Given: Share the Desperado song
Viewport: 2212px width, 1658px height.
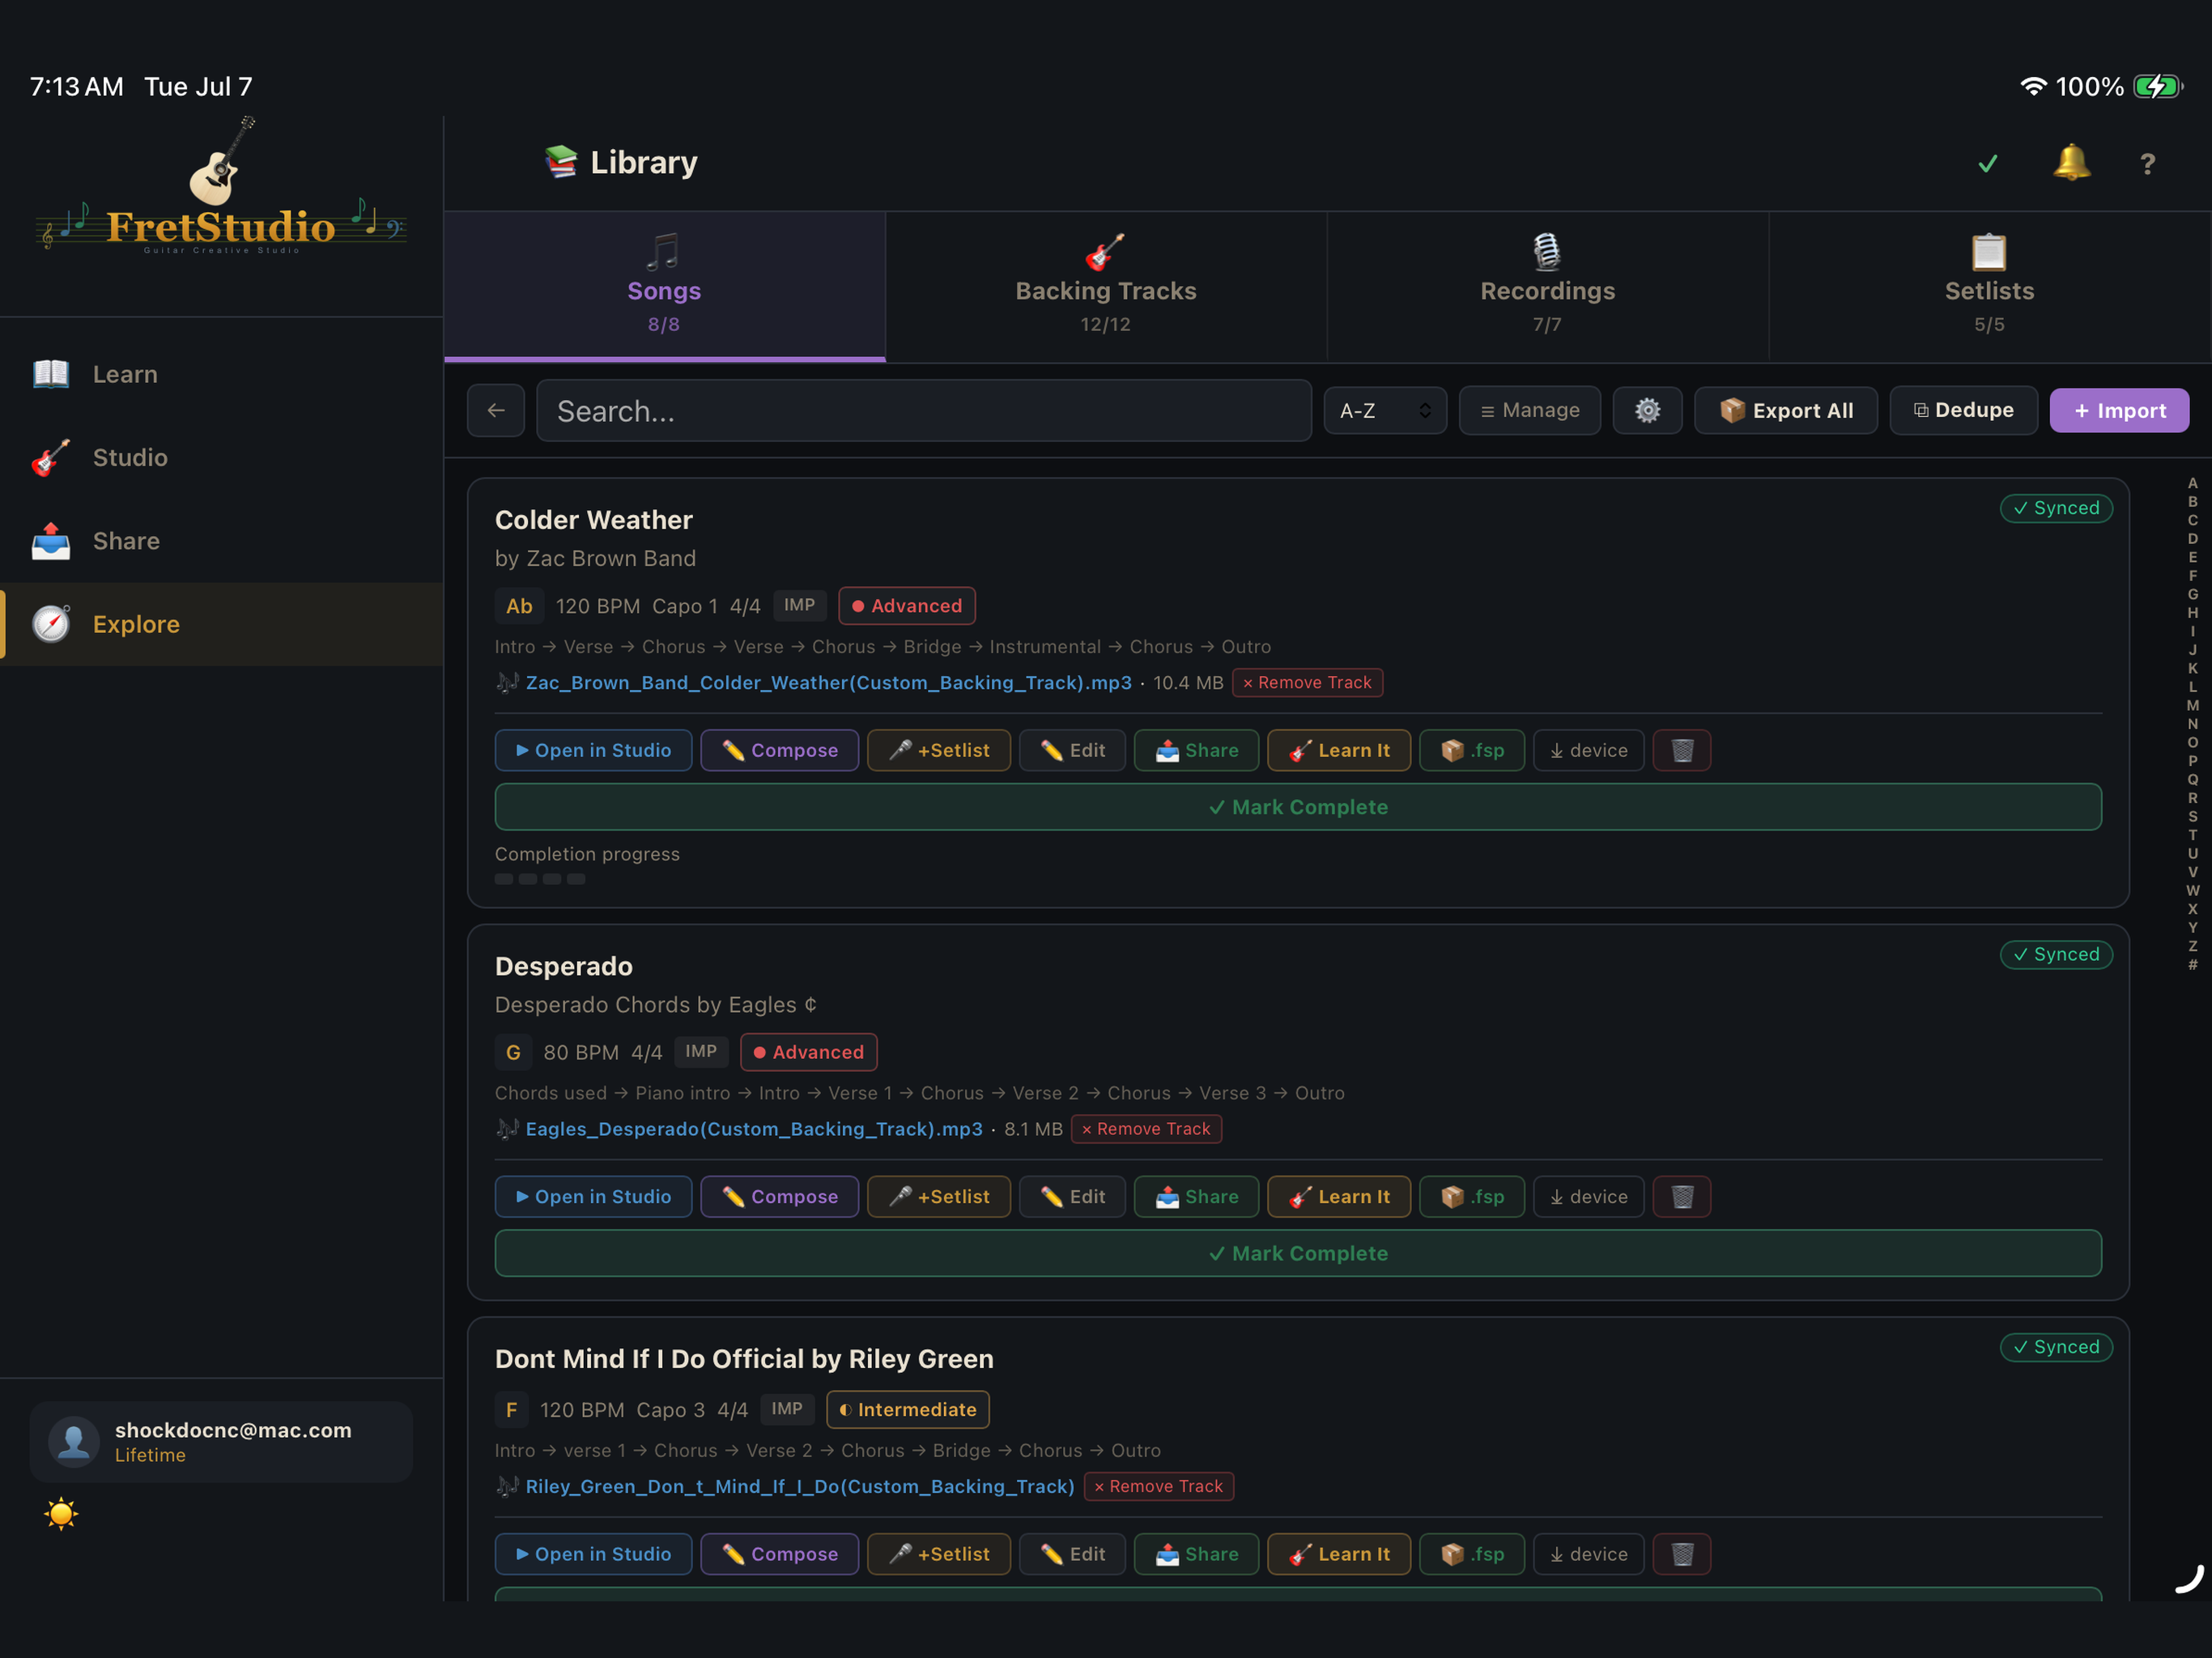Looking at the screenshot, I should click(x=1196, y=1196).
